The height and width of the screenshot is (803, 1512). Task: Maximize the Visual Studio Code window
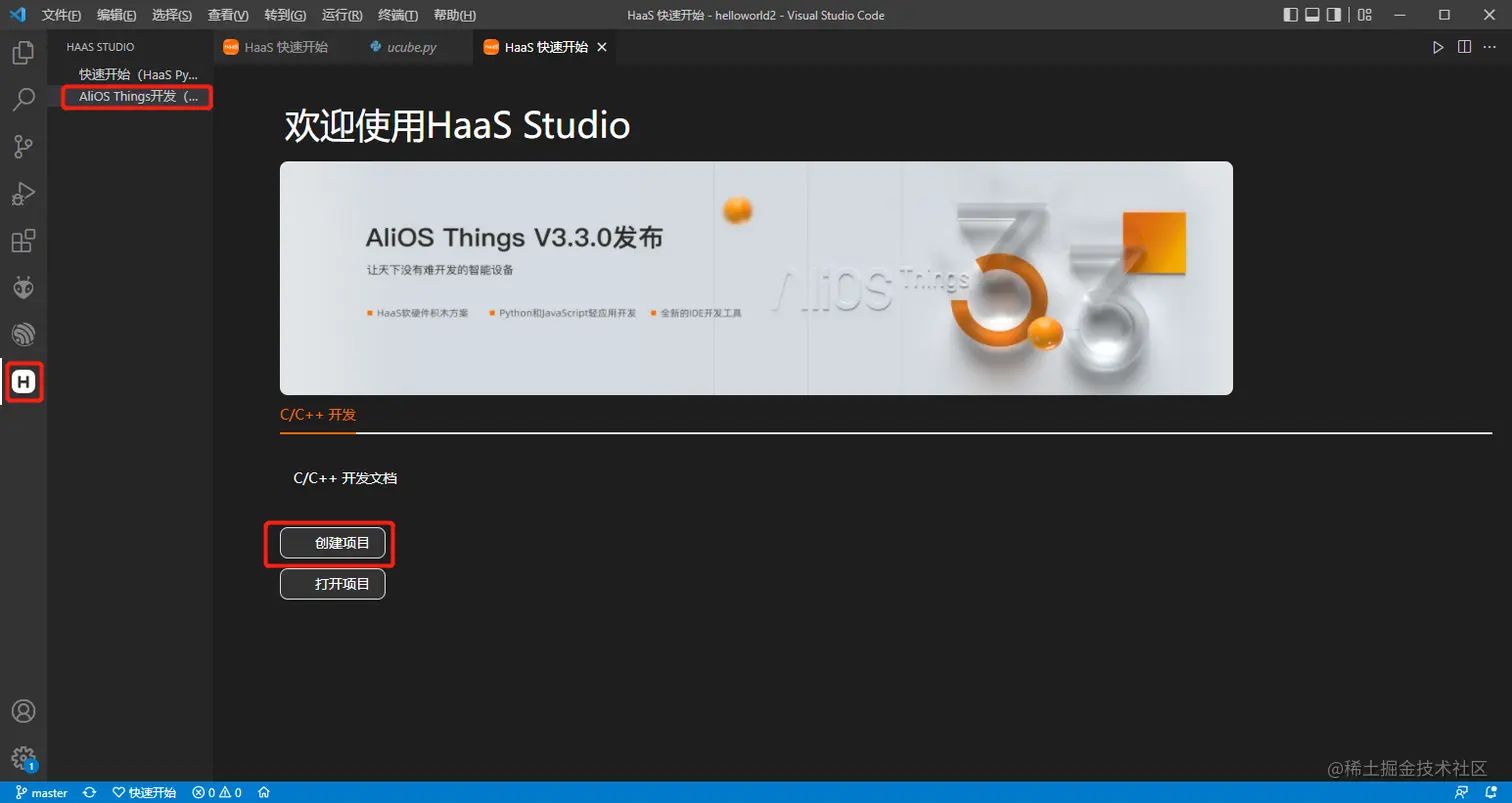[x=1444, y=15]
